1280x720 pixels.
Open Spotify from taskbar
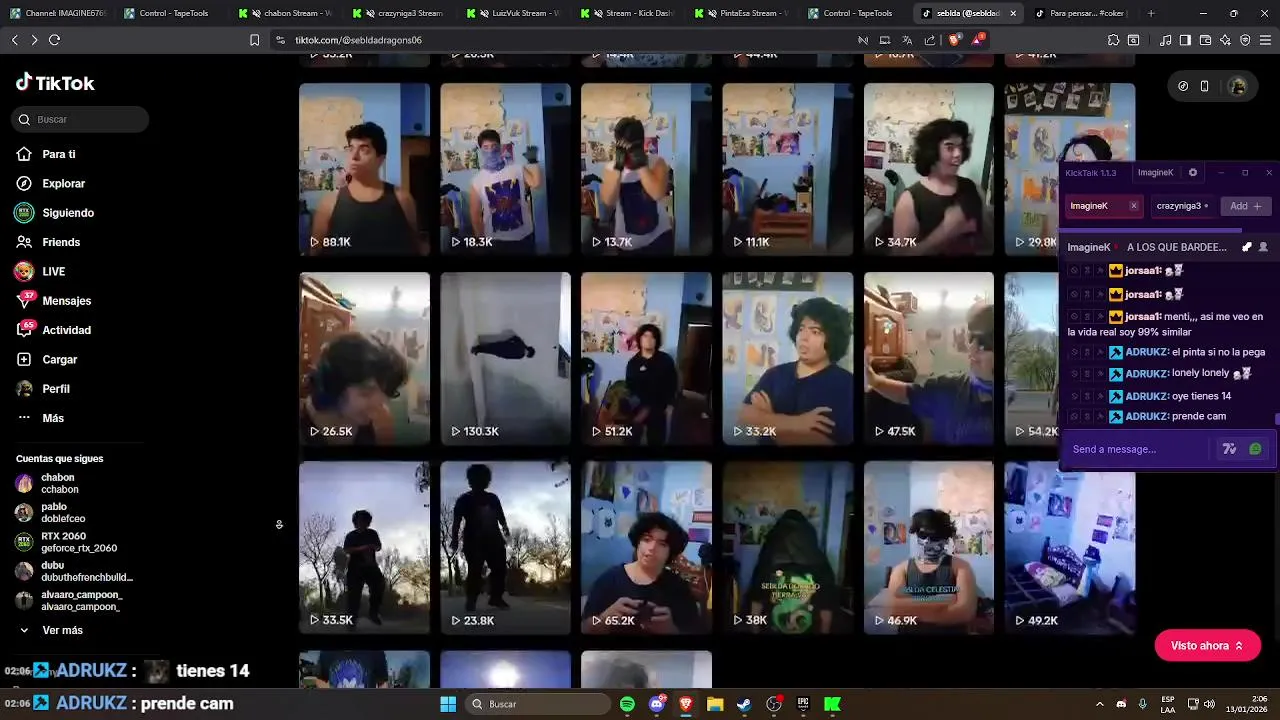[627, 704]
